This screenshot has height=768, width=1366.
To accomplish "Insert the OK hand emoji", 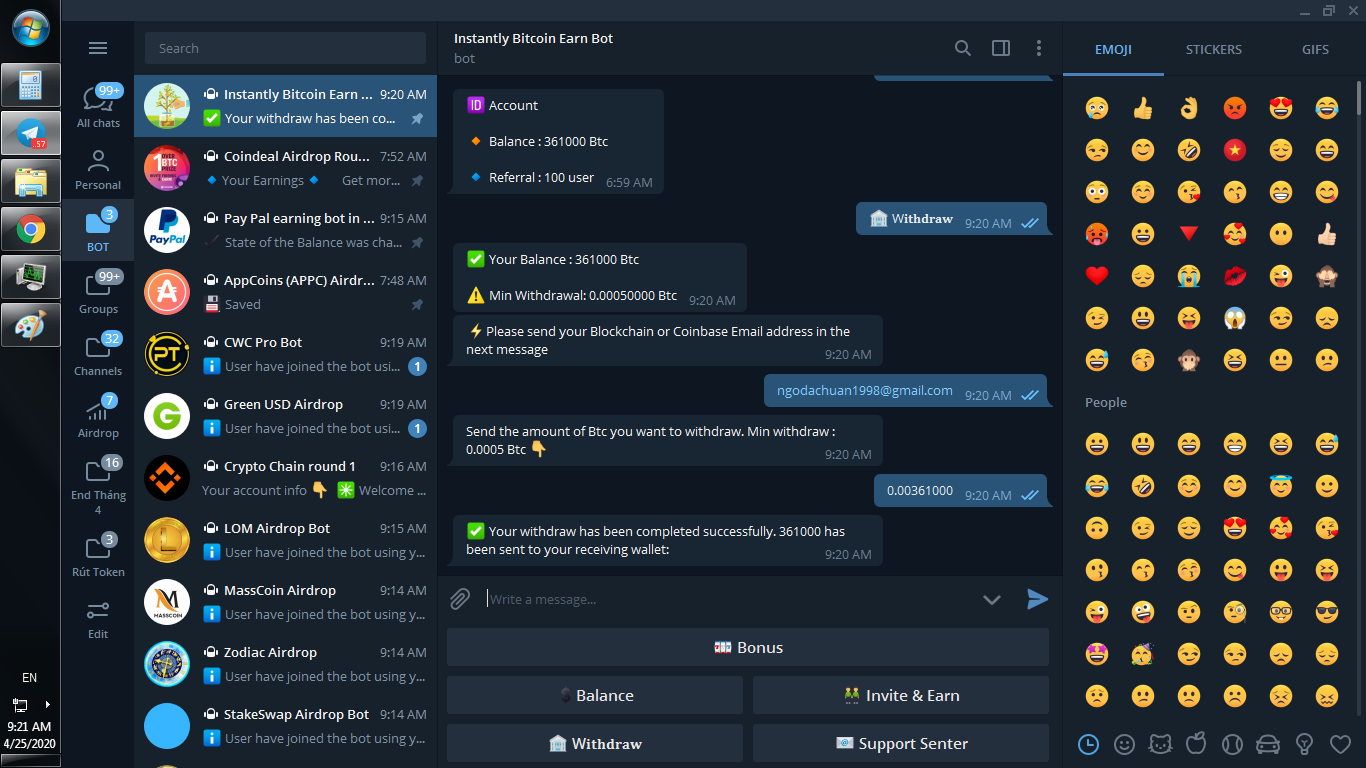I will click(x=1189, y=108).
